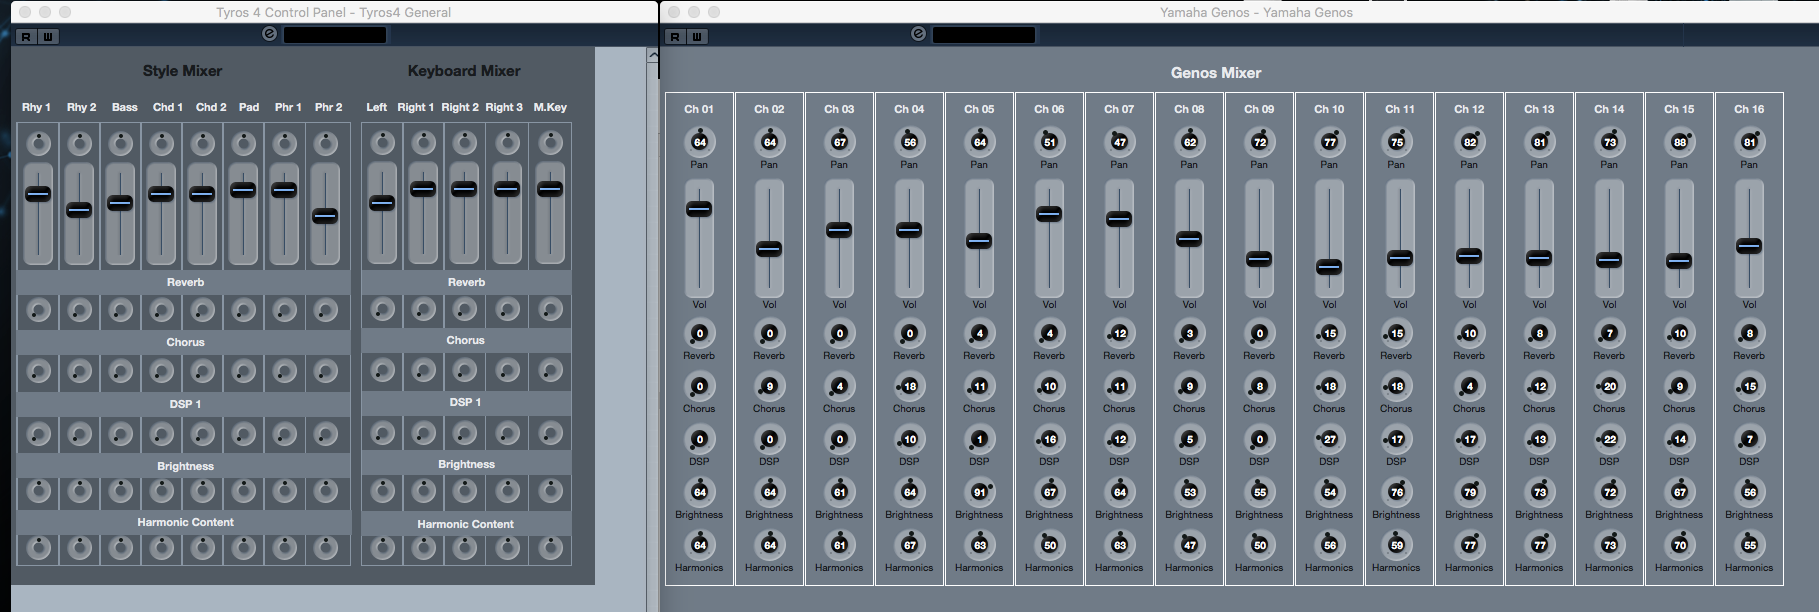Click the Left volume fader in Keyboard Mixer
The image size is (1819, 612).
(382, 203)
